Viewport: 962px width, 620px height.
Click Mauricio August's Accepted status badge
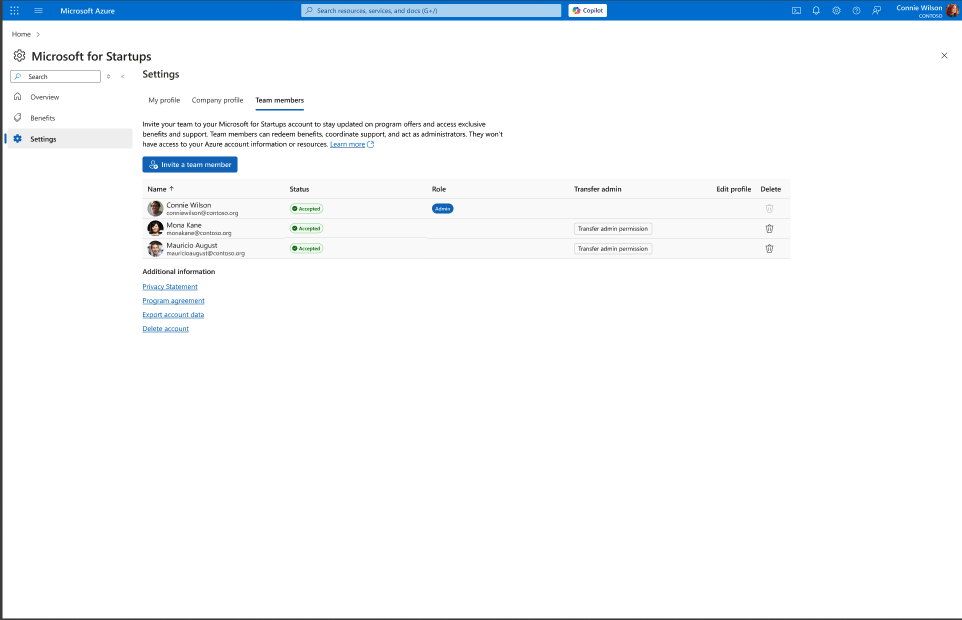(306, 248)
